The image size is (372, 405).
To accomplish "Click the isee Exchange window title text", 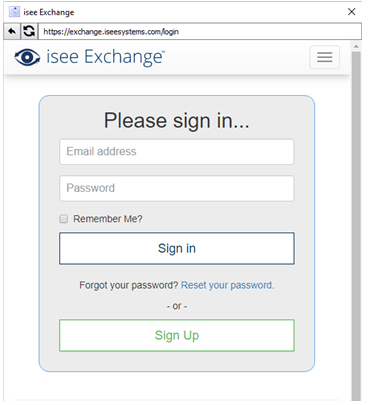I will (x=49, y=12).
